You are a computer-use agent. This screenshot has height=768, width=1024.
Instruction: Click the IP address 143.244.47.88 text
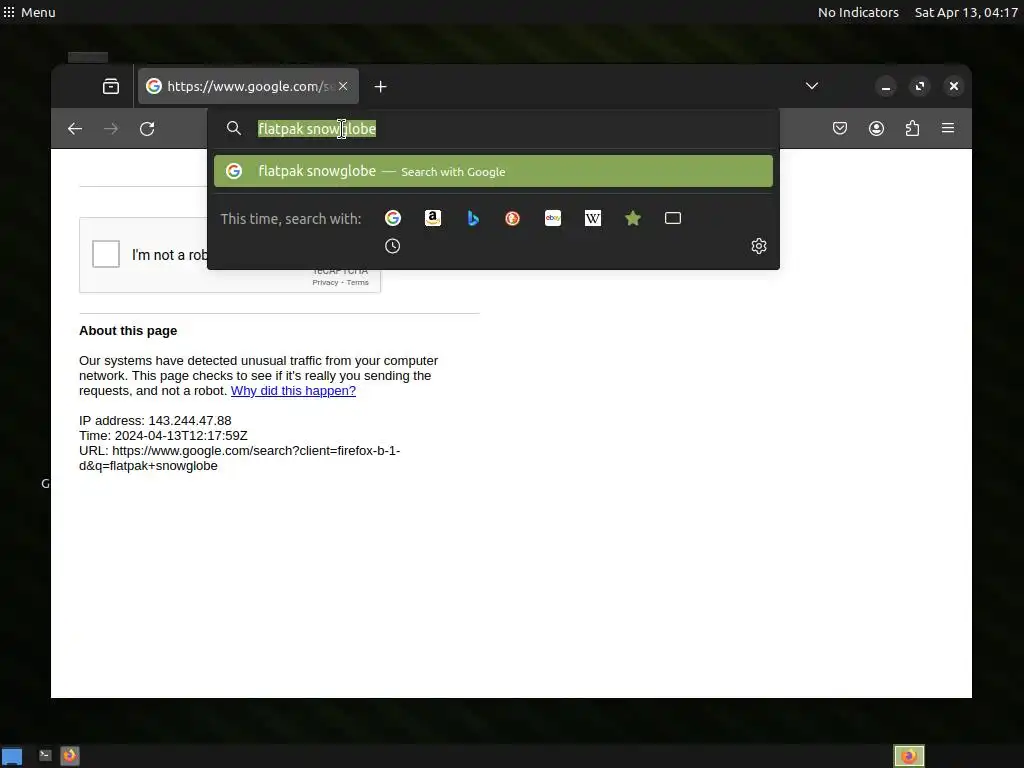[155, 421]
